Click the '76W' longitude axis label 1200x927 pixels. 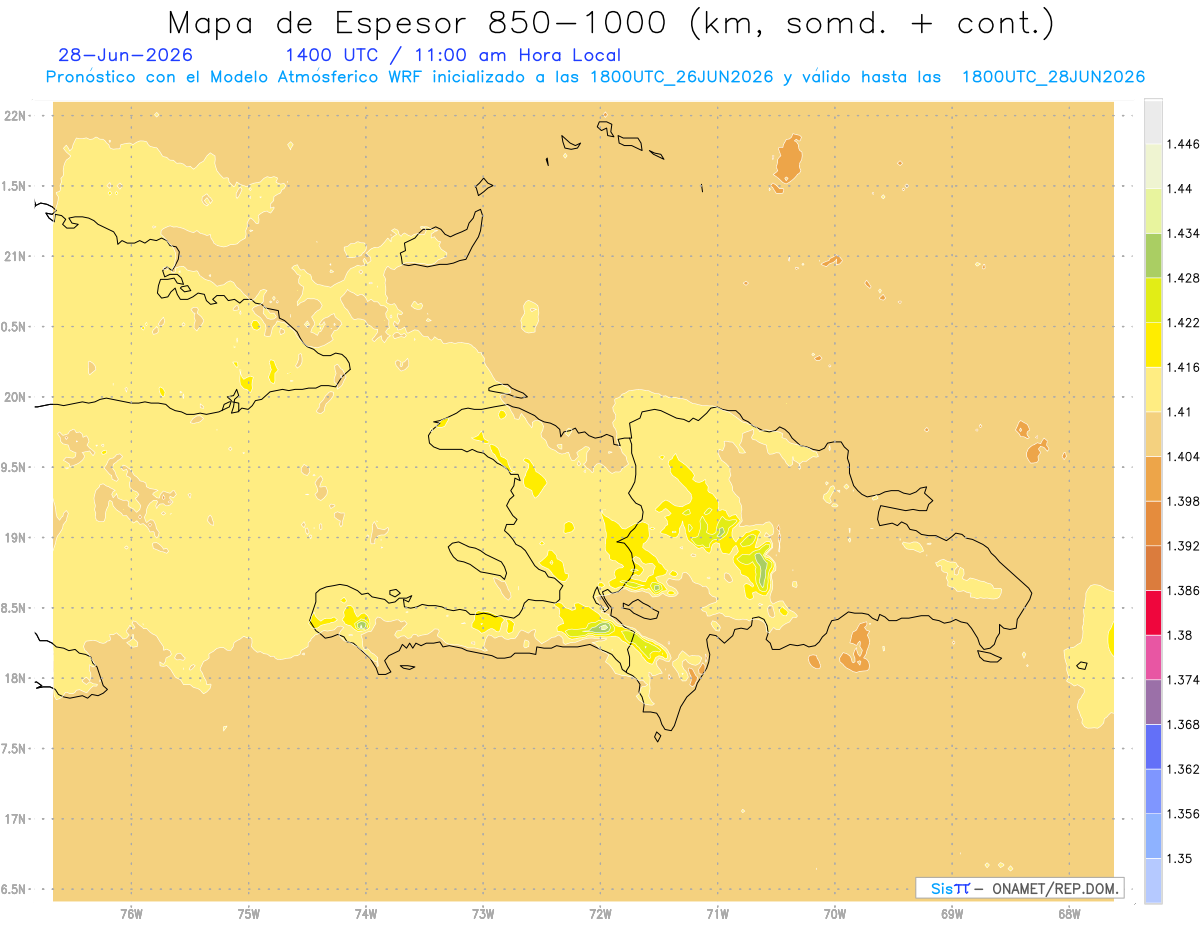click(x=131, y=914)
